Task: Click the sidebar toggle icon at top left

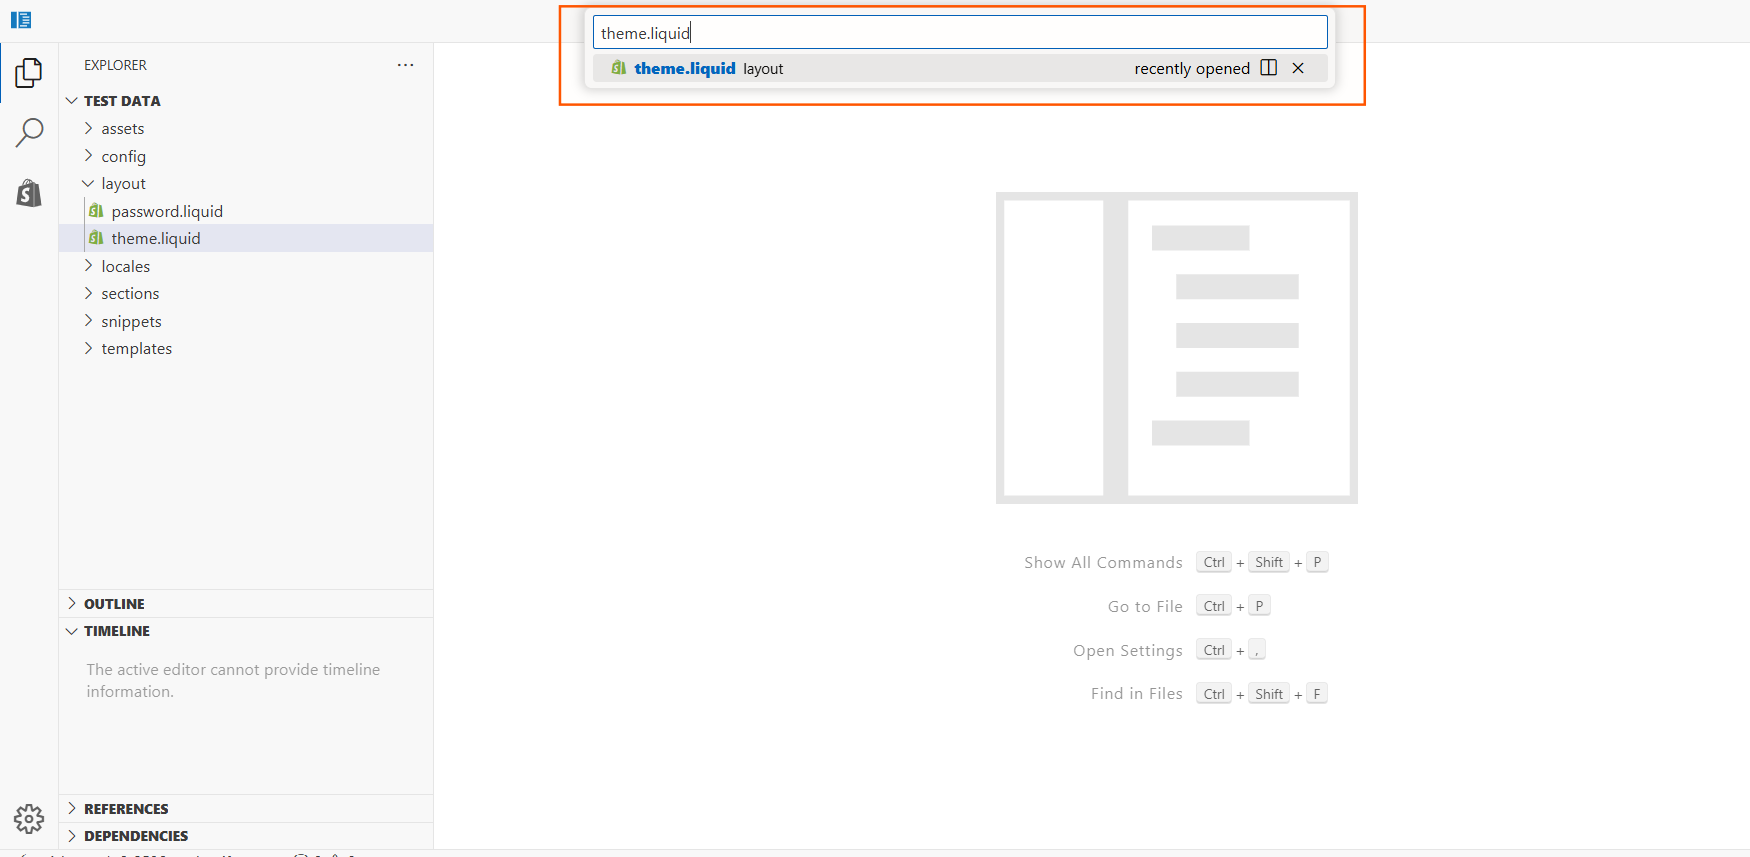Action: 21,20
